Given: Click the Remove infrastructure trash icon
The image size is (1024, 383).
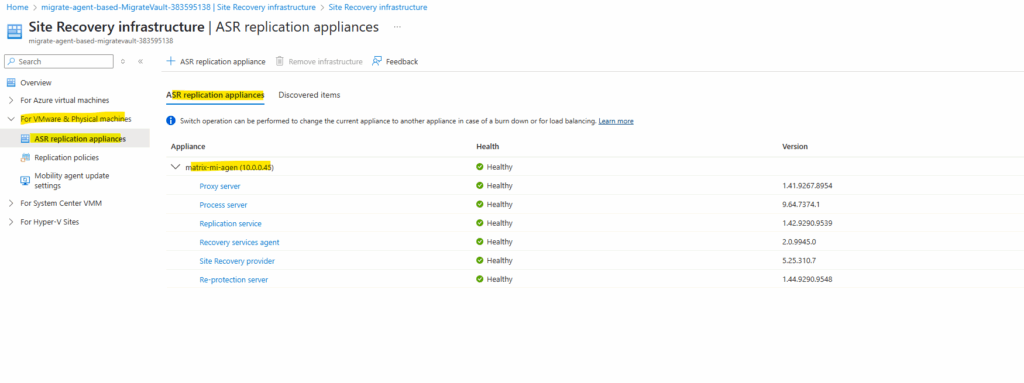Looking at the screenshot, I should pyautogui.click(x=280, y=61).
